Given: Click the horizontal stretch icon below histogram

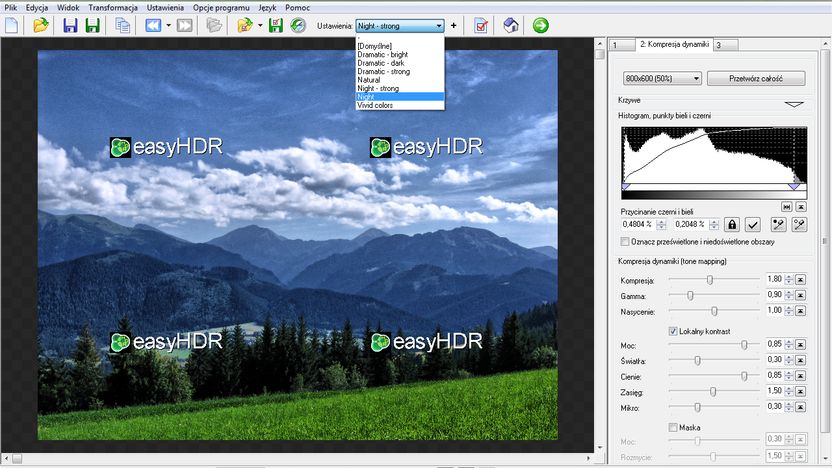Looking at the screenshot, I should pyautogui.click(x=787, y=206).
